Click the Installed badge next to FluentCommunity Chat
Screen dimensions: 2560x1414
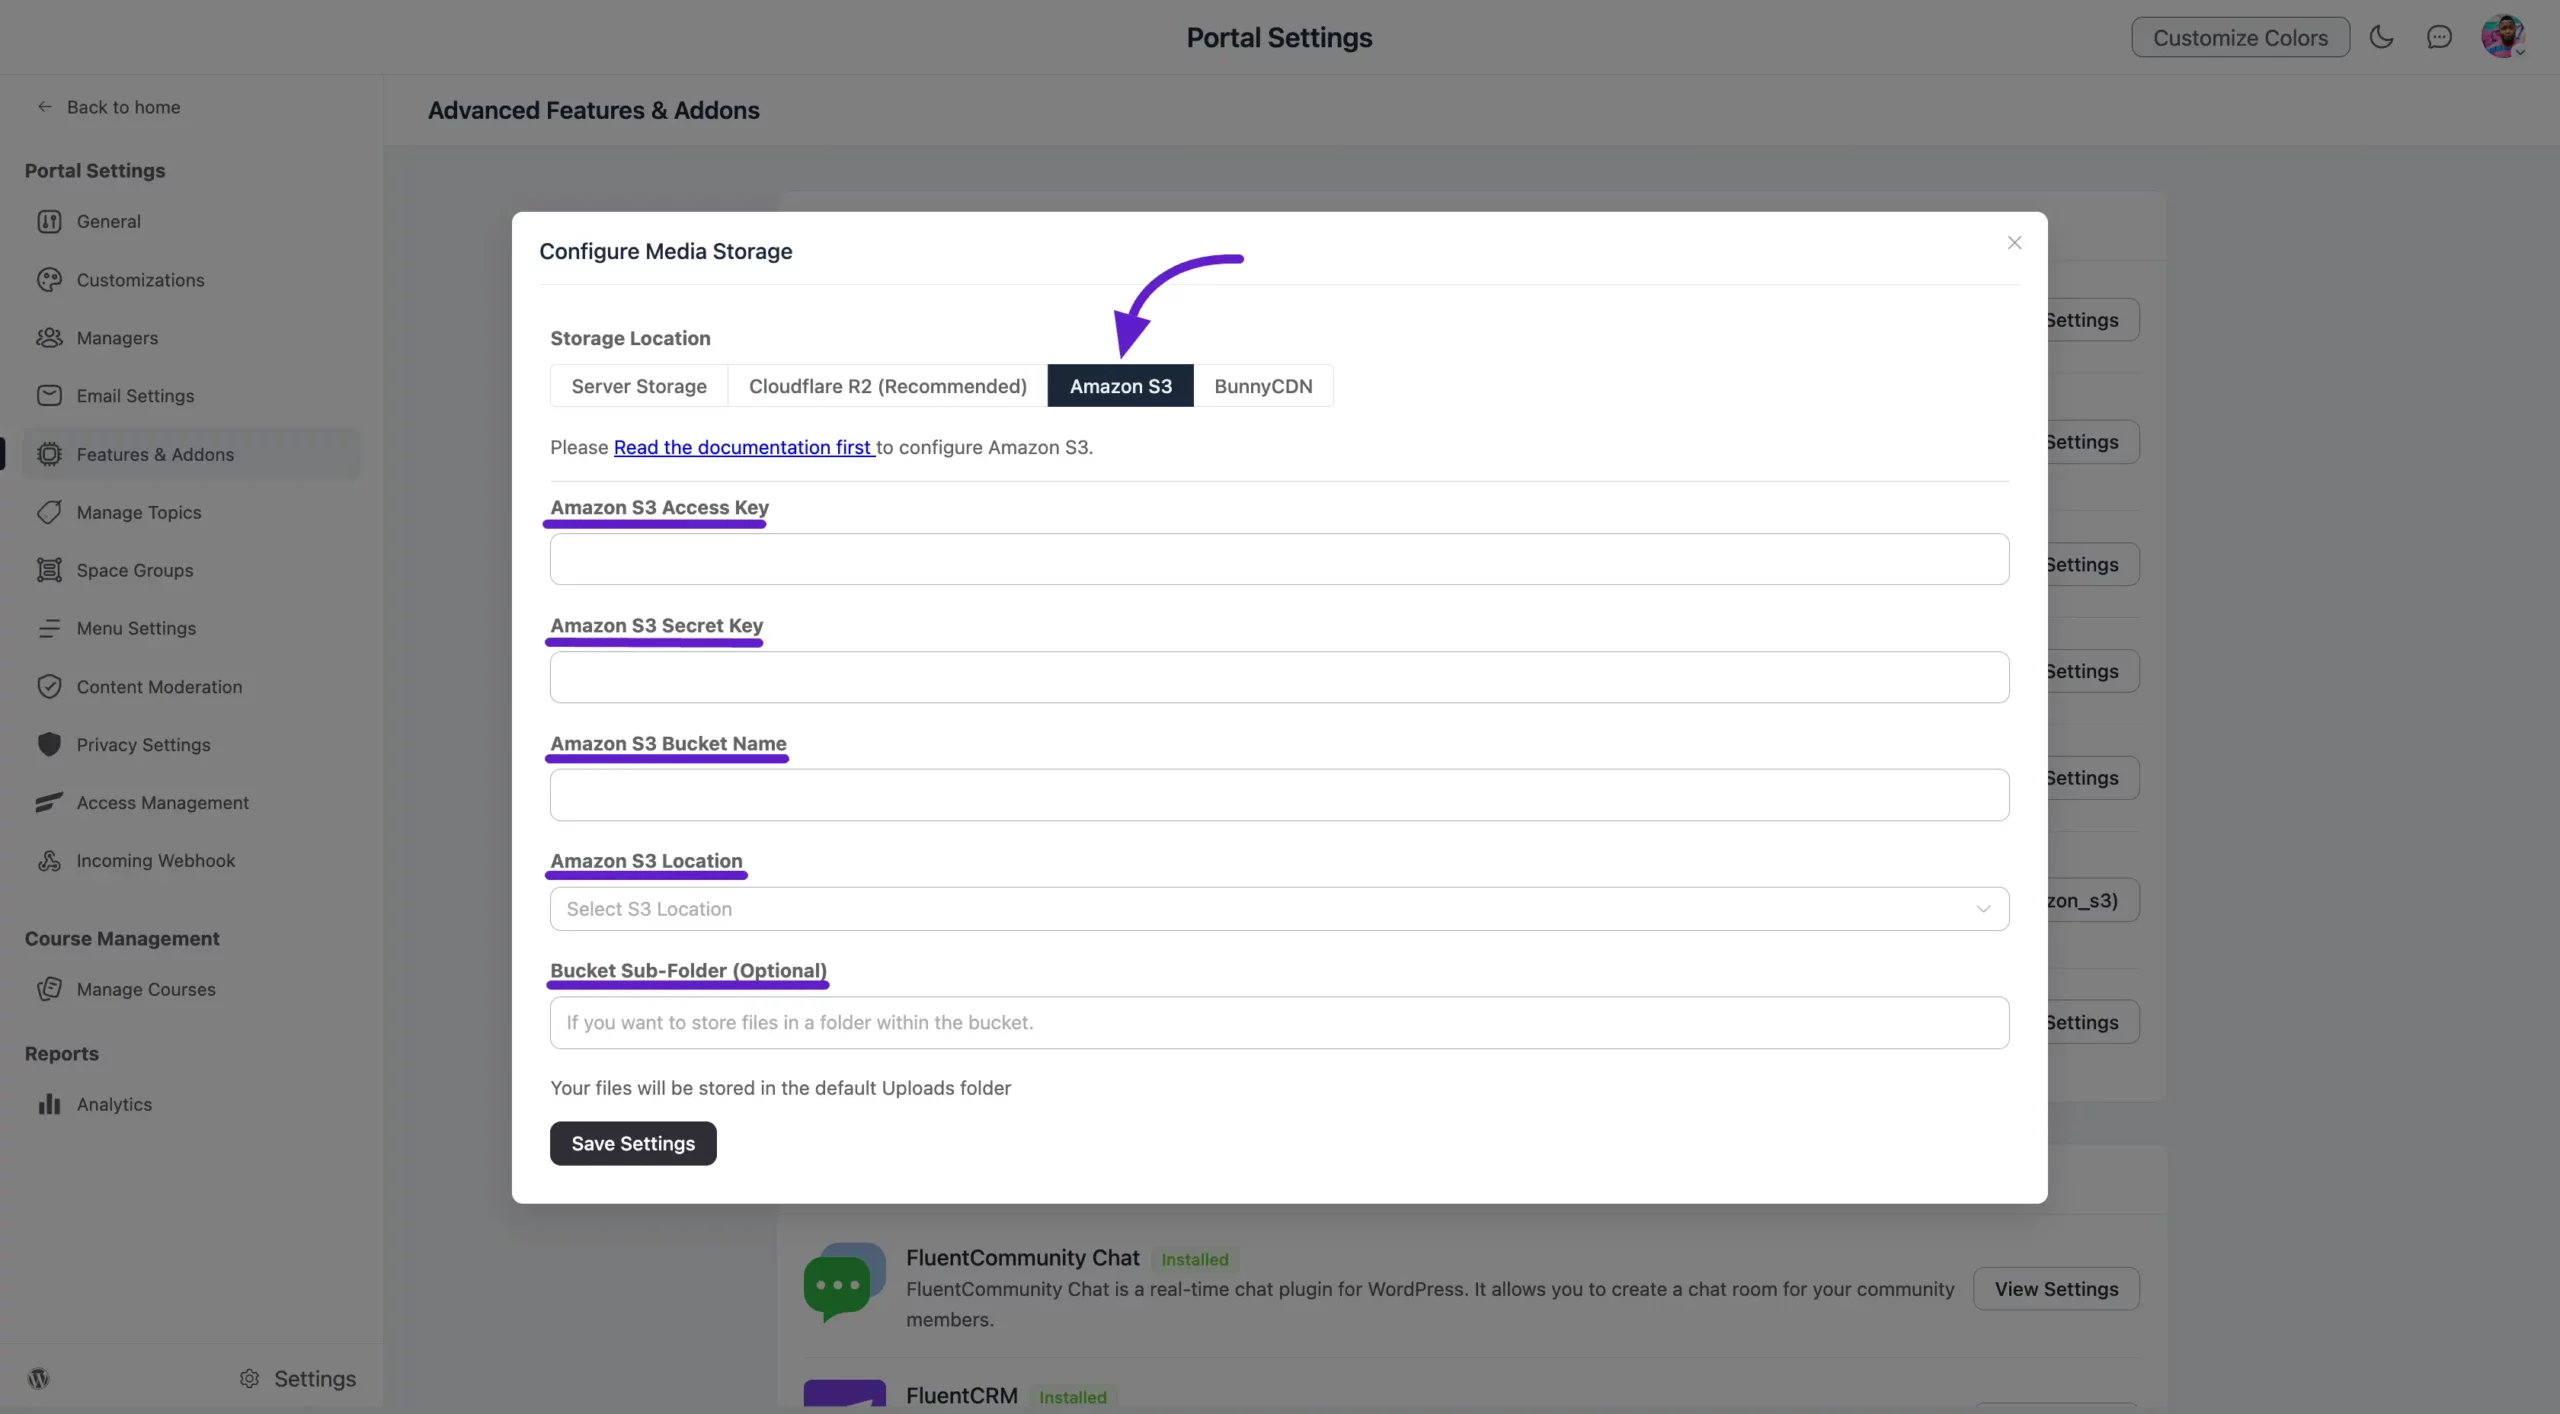coord(1194,1259)
